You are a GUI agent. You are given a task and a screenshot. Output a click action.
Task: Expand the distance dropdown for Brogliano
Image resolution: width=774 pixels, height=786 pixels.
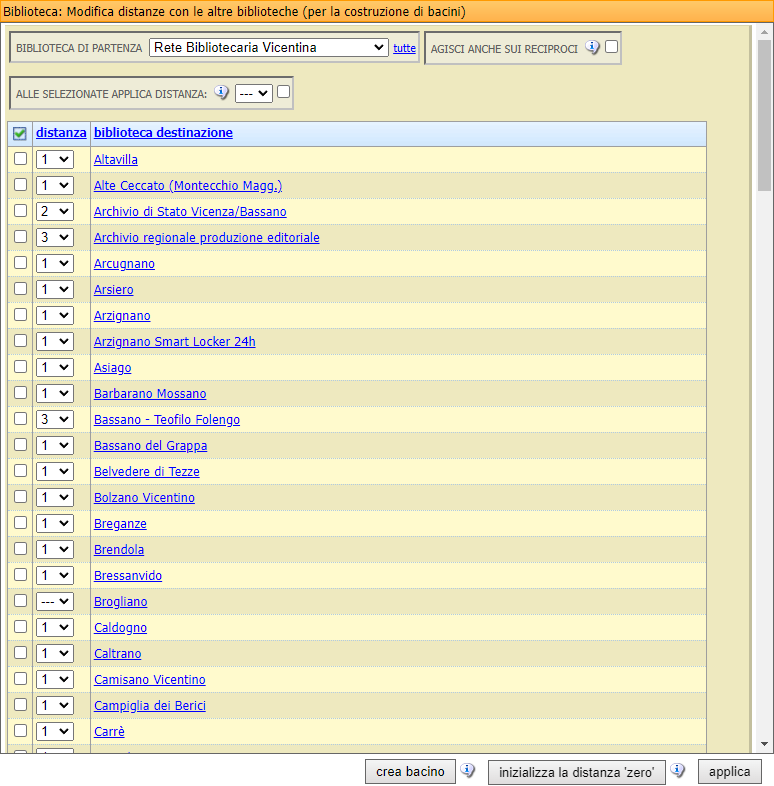54,601
